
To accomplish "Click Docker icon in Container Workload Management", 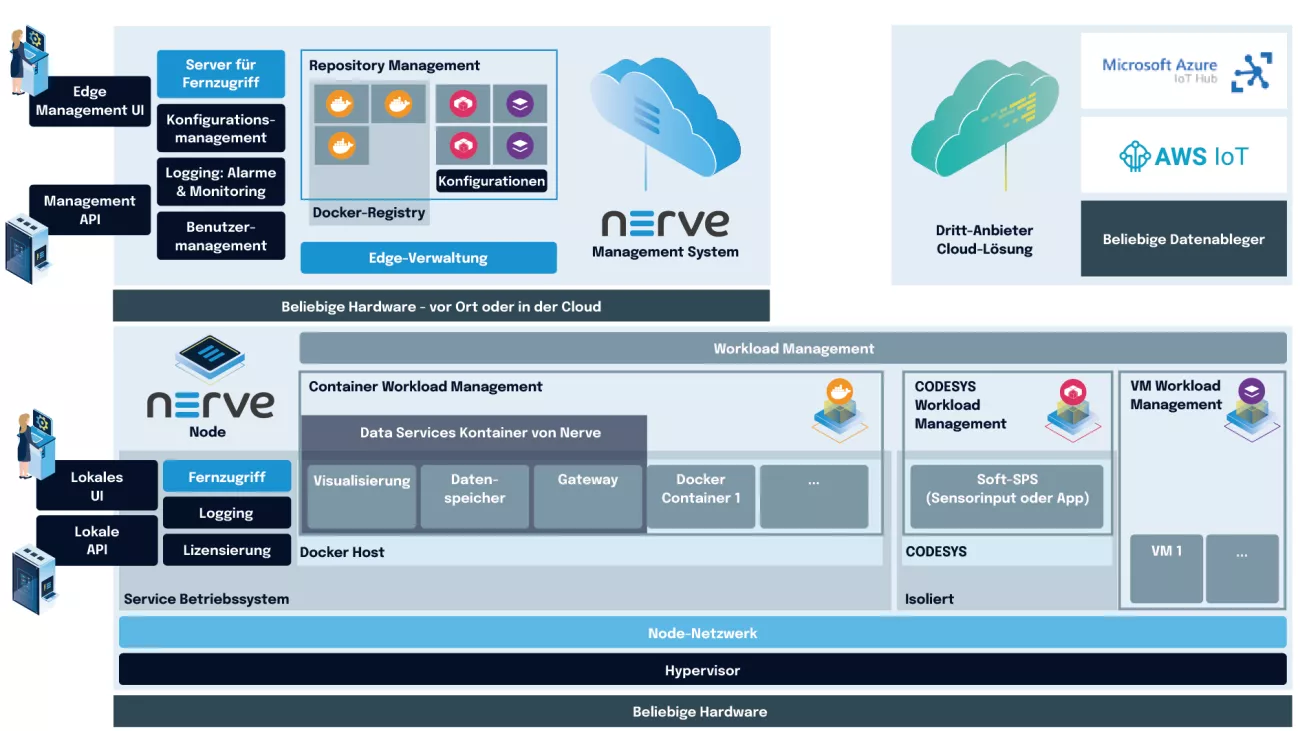I will tap(839, 407).
